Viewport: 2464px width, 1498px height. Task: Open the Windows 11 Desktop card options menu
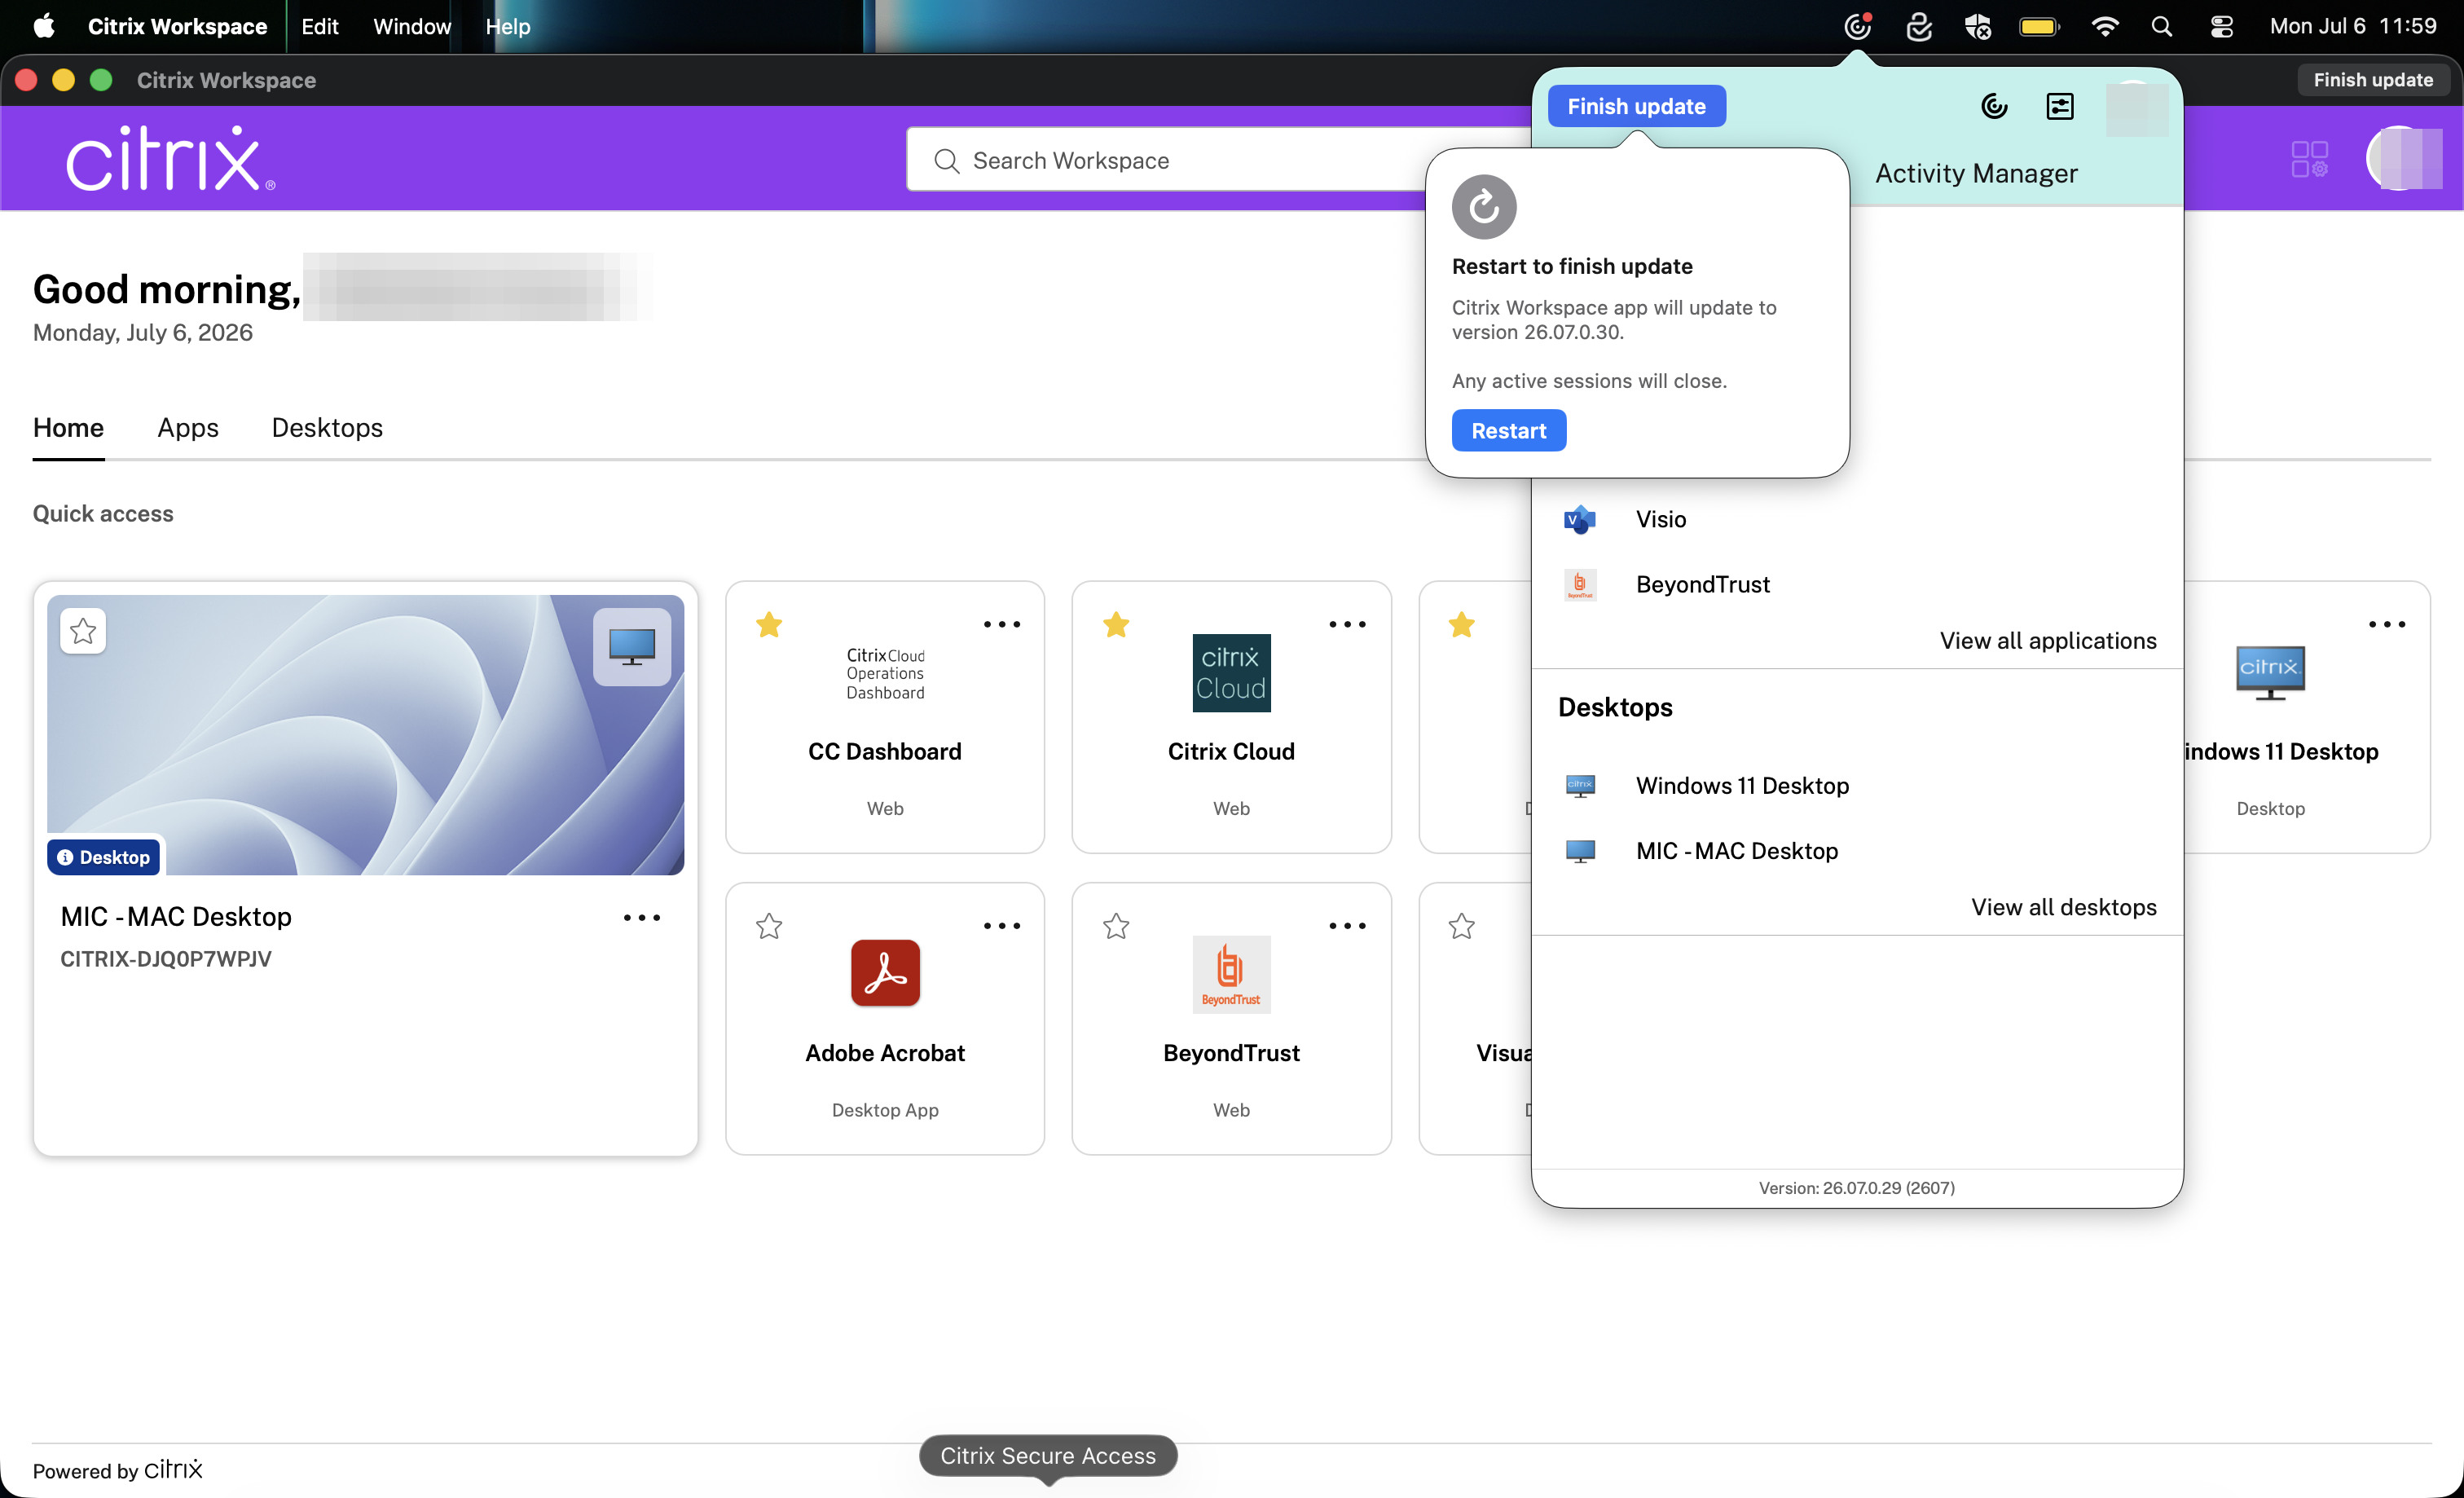point(2387,624)
